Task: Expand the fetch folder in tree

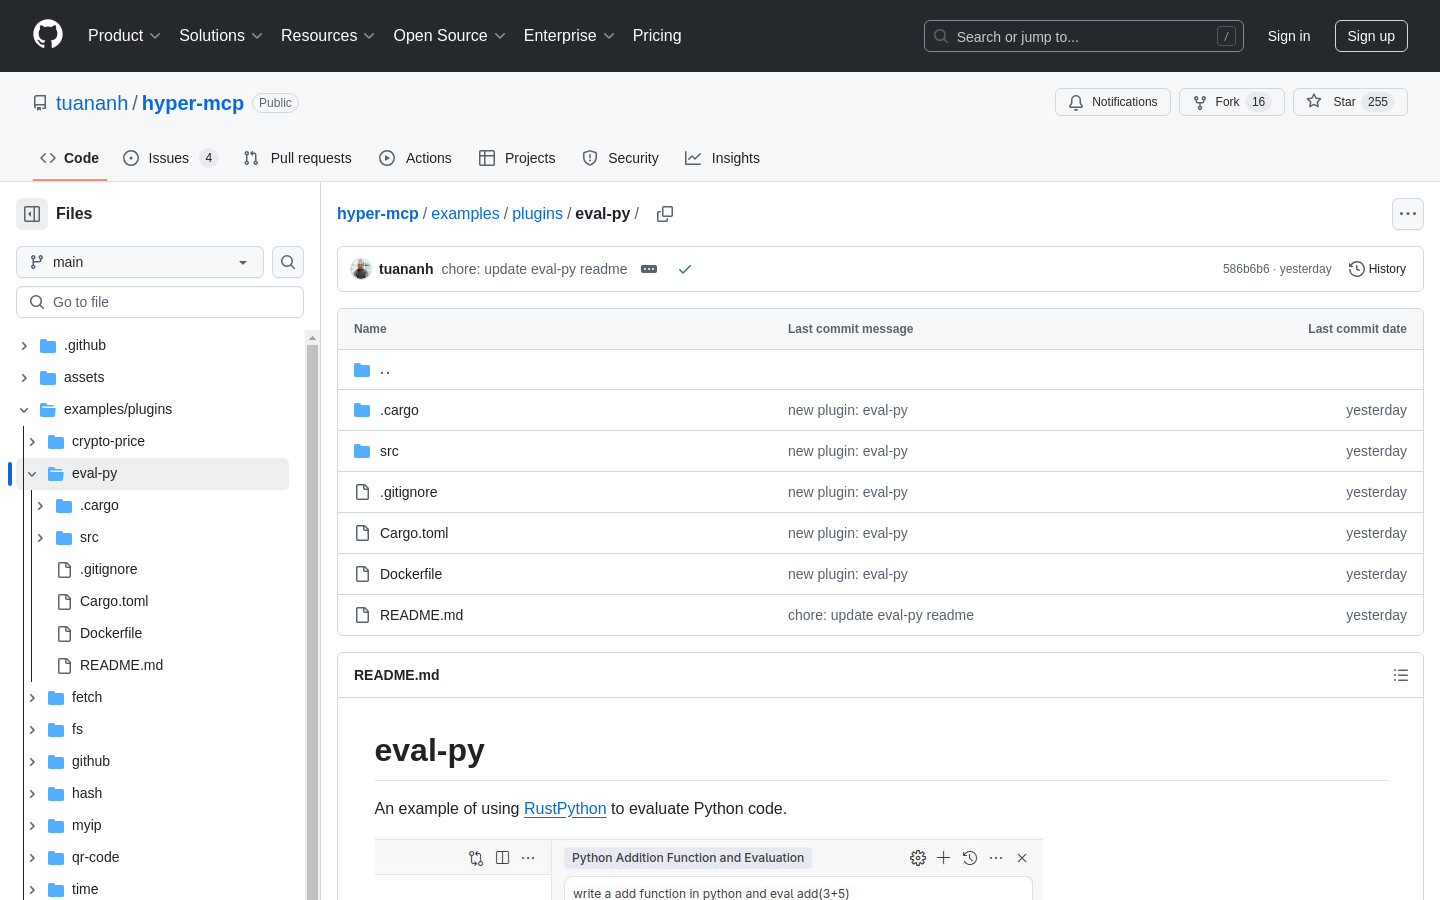Action: [x=32, y=697]
